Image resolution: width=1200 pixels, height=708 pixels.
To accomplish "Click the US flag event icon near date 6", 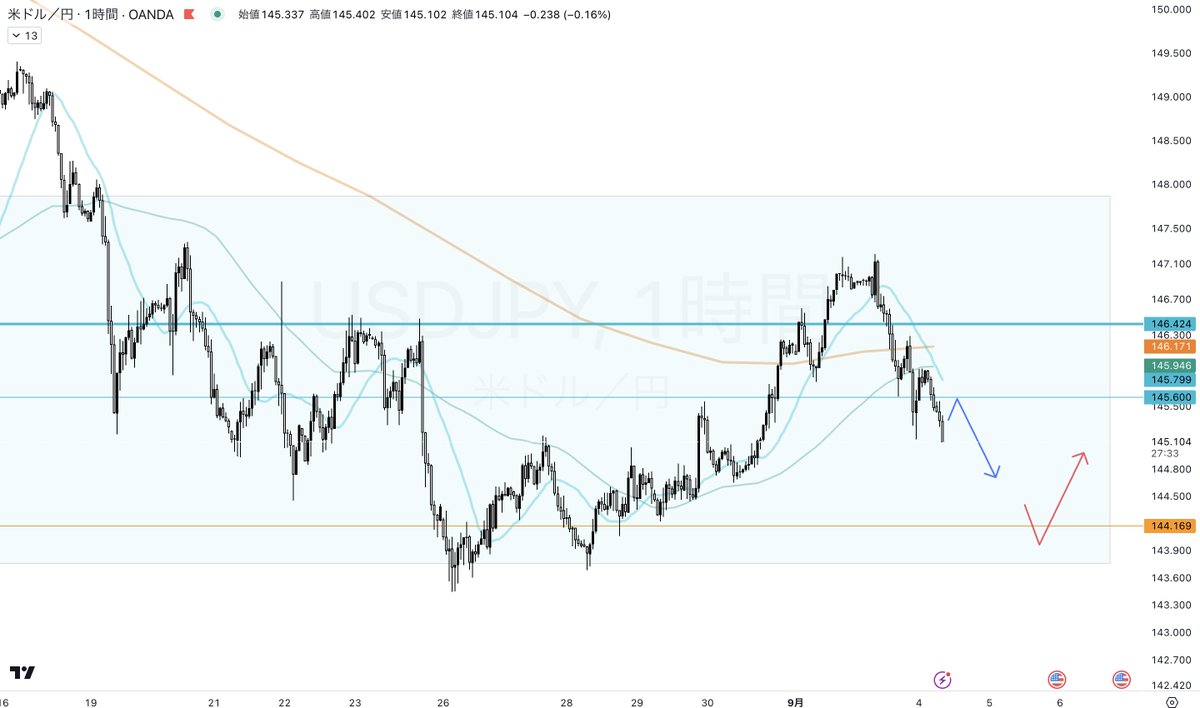I will [x=1057, y=680].
